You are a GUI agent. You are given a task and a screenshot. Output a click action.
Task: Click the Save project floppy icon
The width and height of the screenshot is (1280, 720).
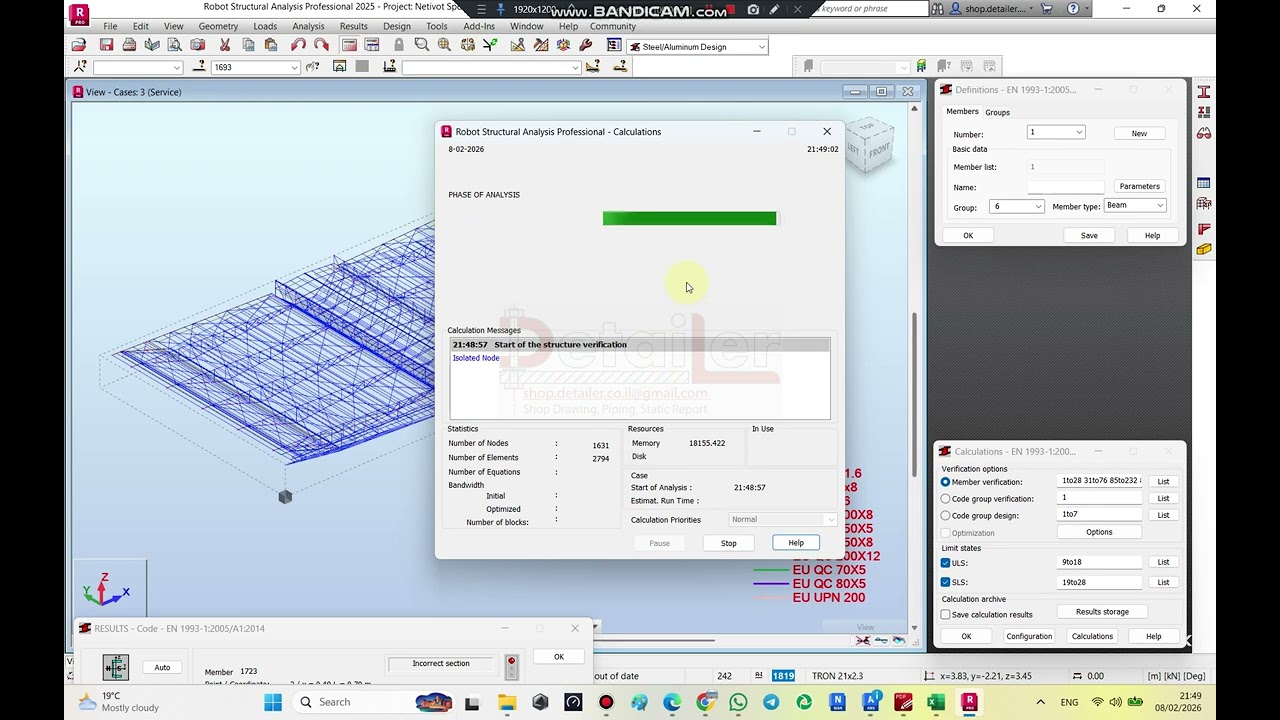click(x=106, y=45)
